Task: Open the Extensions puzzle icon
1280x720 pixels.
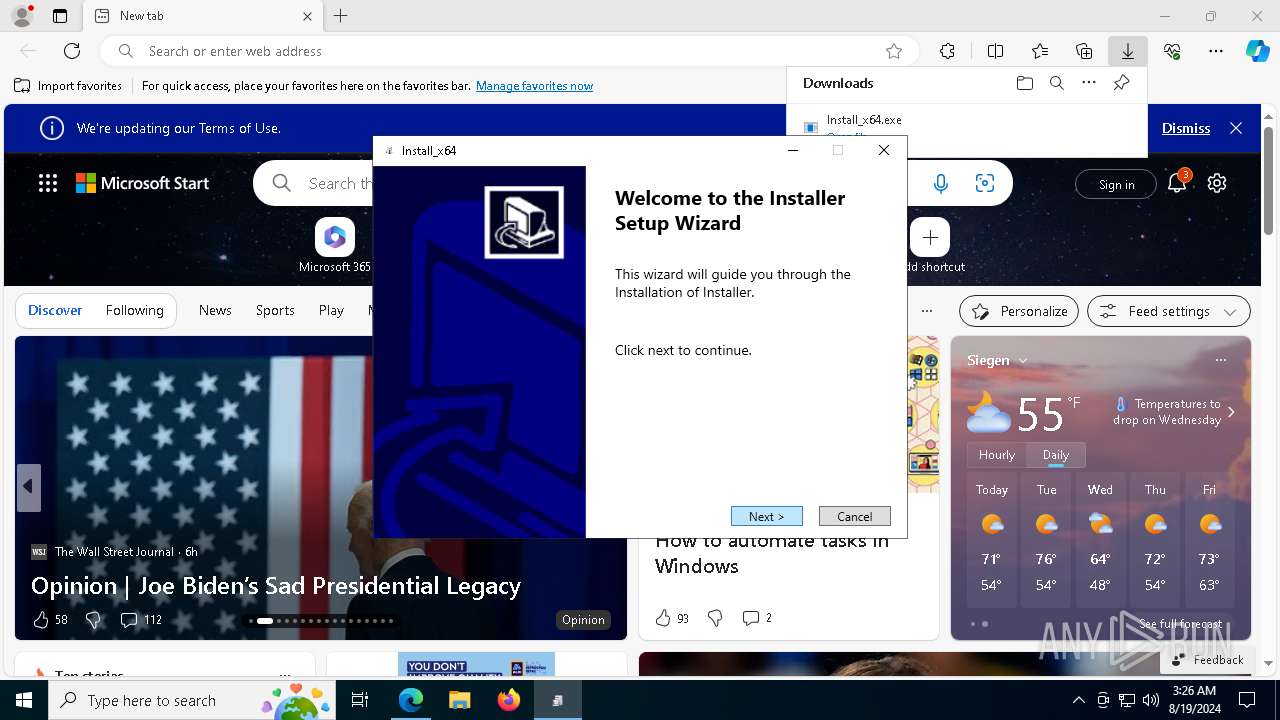Action: pyautogui.click(x=947, y=51)
